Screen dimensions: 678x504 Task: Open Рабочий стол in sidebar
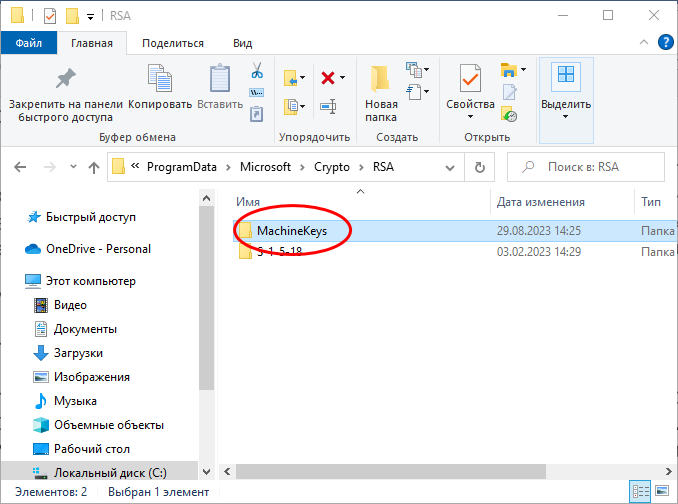click(92, 449)
